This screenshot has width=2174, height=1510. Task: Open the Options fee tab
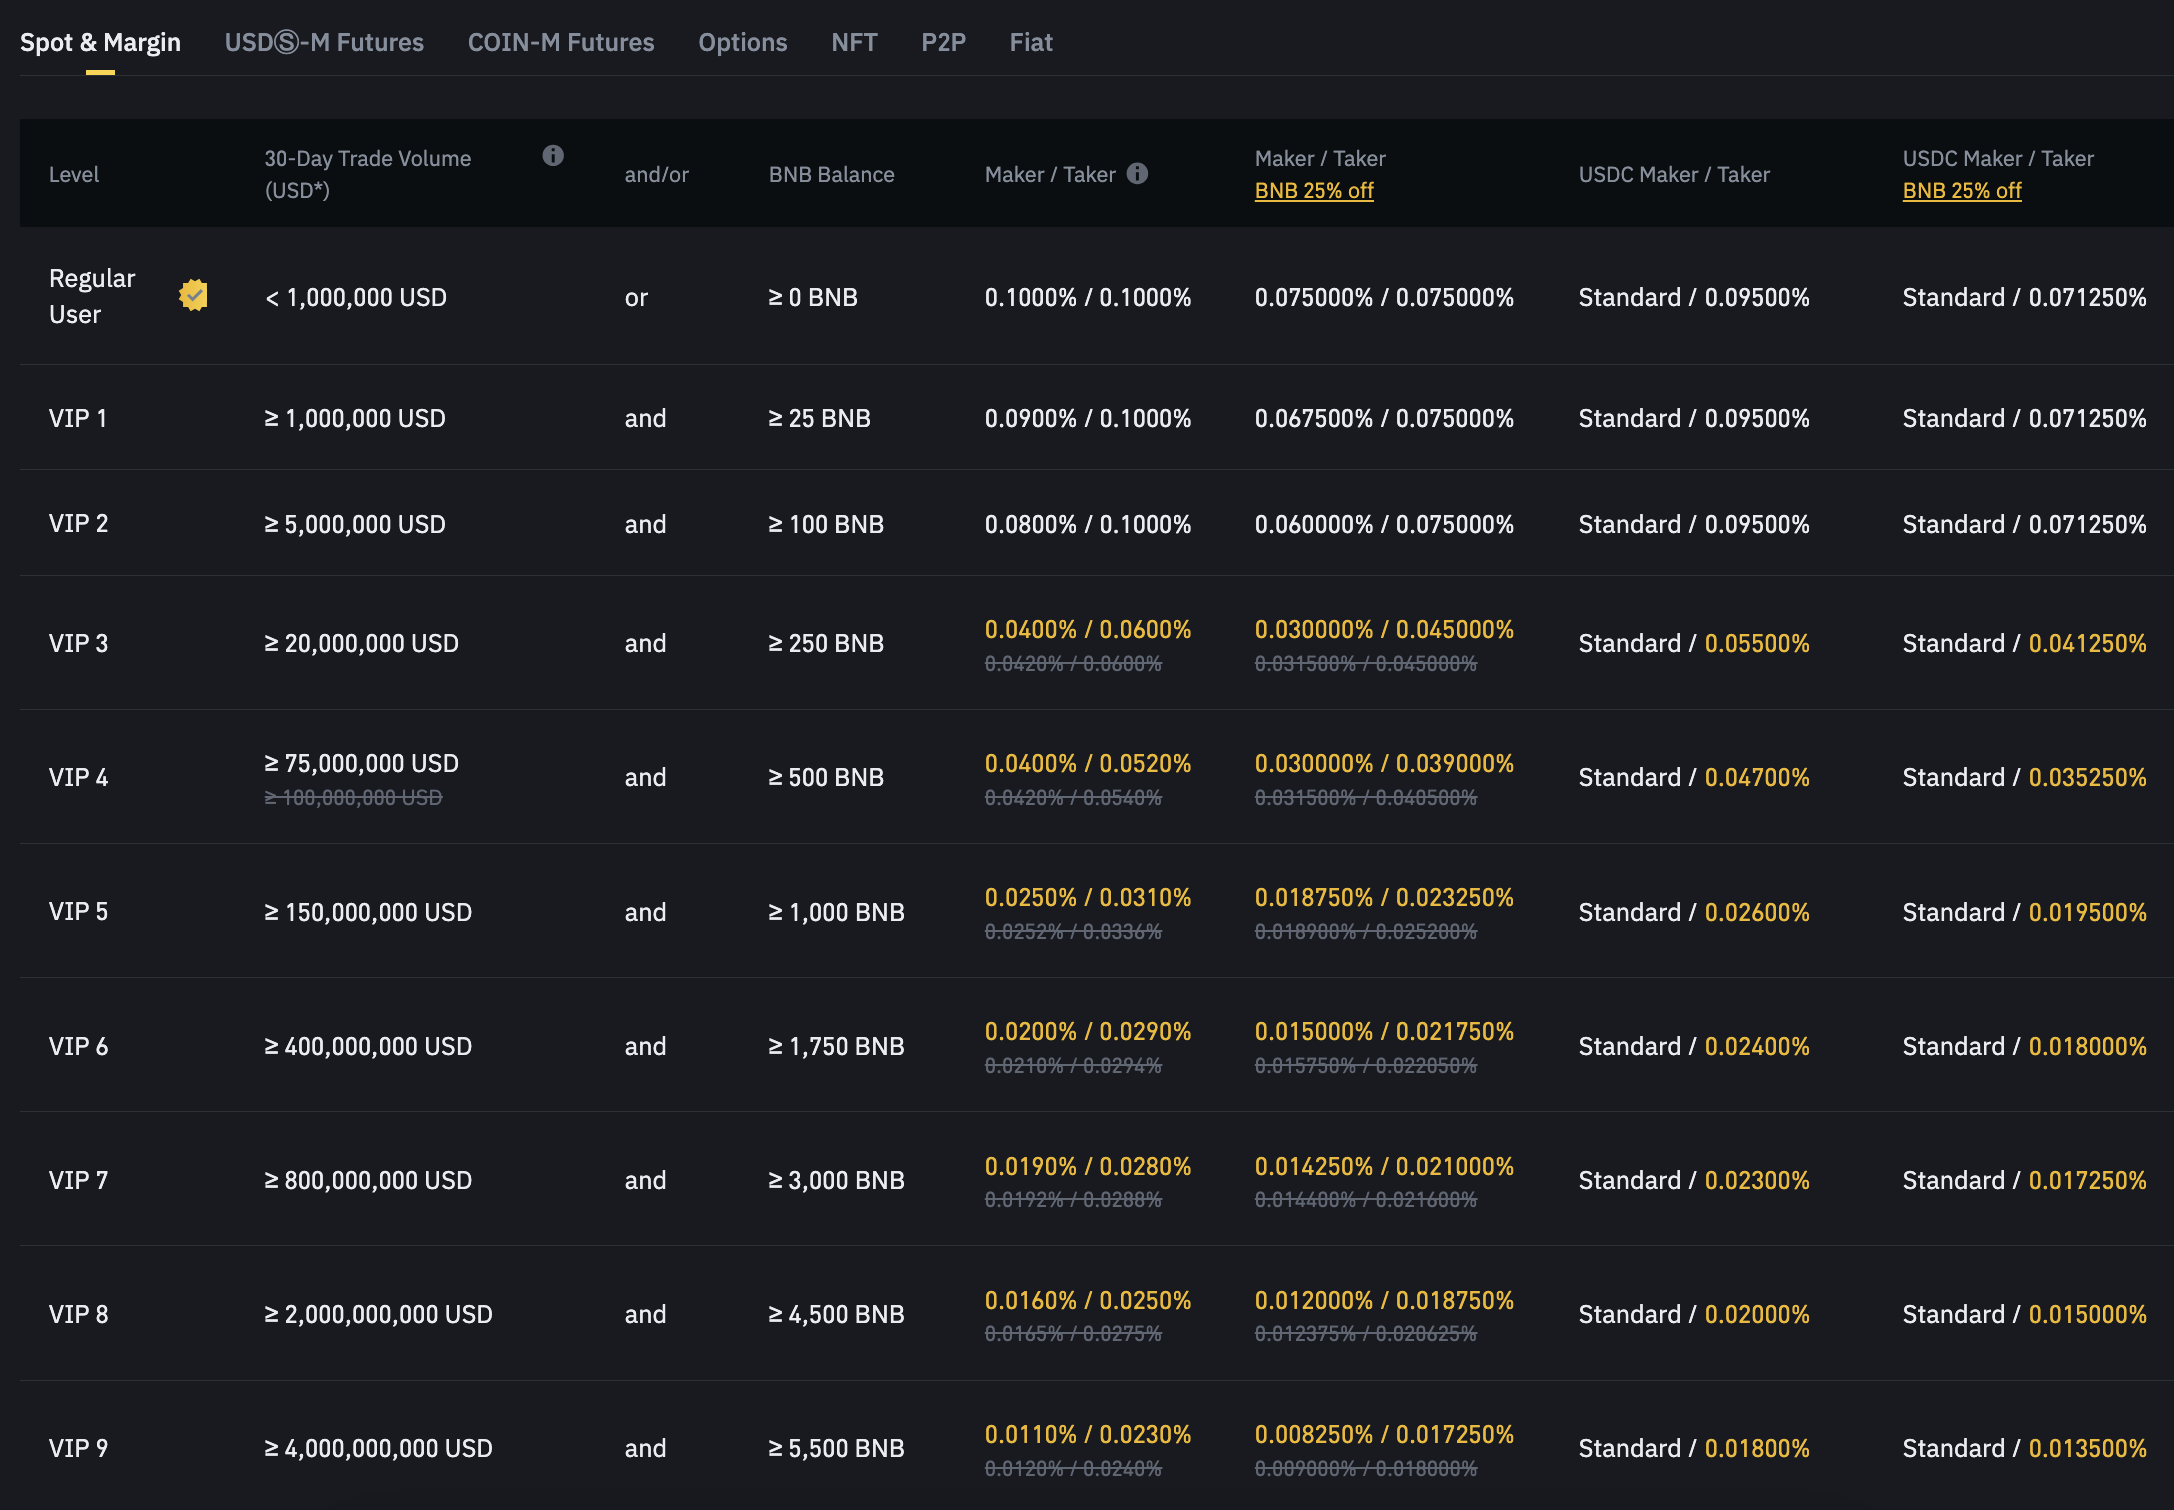click(x=743, y=42)
